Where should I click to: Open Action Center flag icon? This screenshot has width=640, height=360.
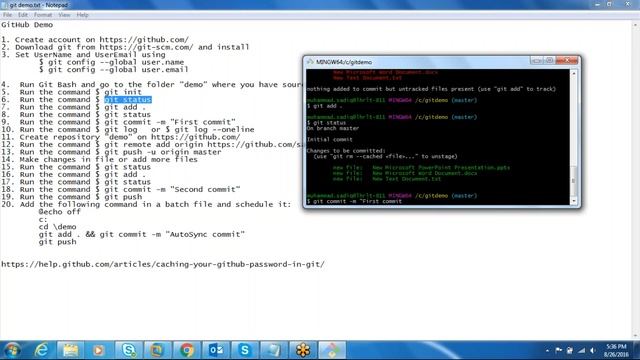pyautogui.click(x=558, y=350)
